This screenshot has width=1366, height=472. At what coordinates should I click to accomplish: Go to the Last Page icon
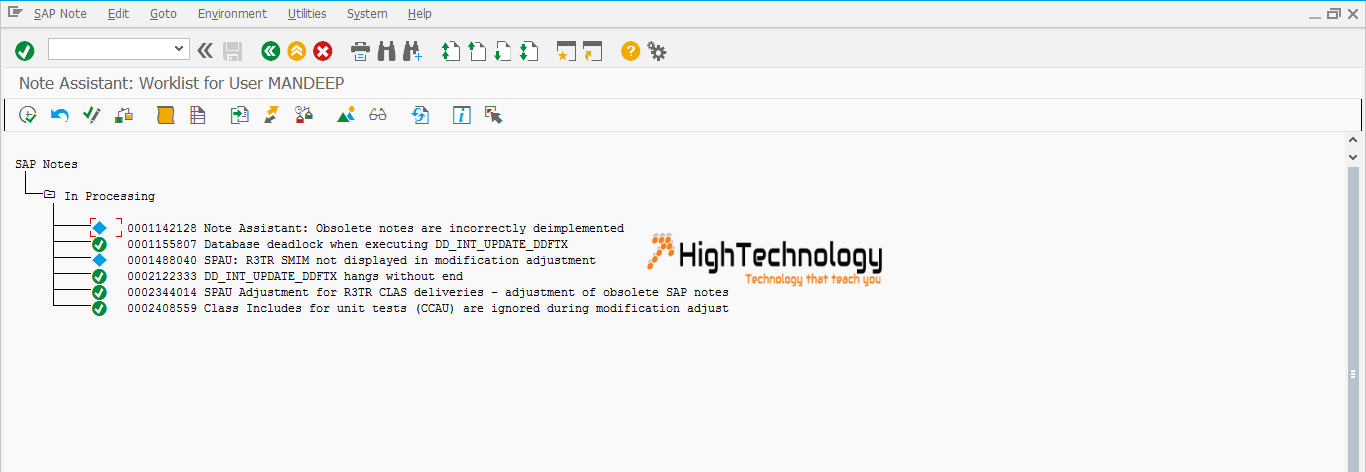pos(529,51)
